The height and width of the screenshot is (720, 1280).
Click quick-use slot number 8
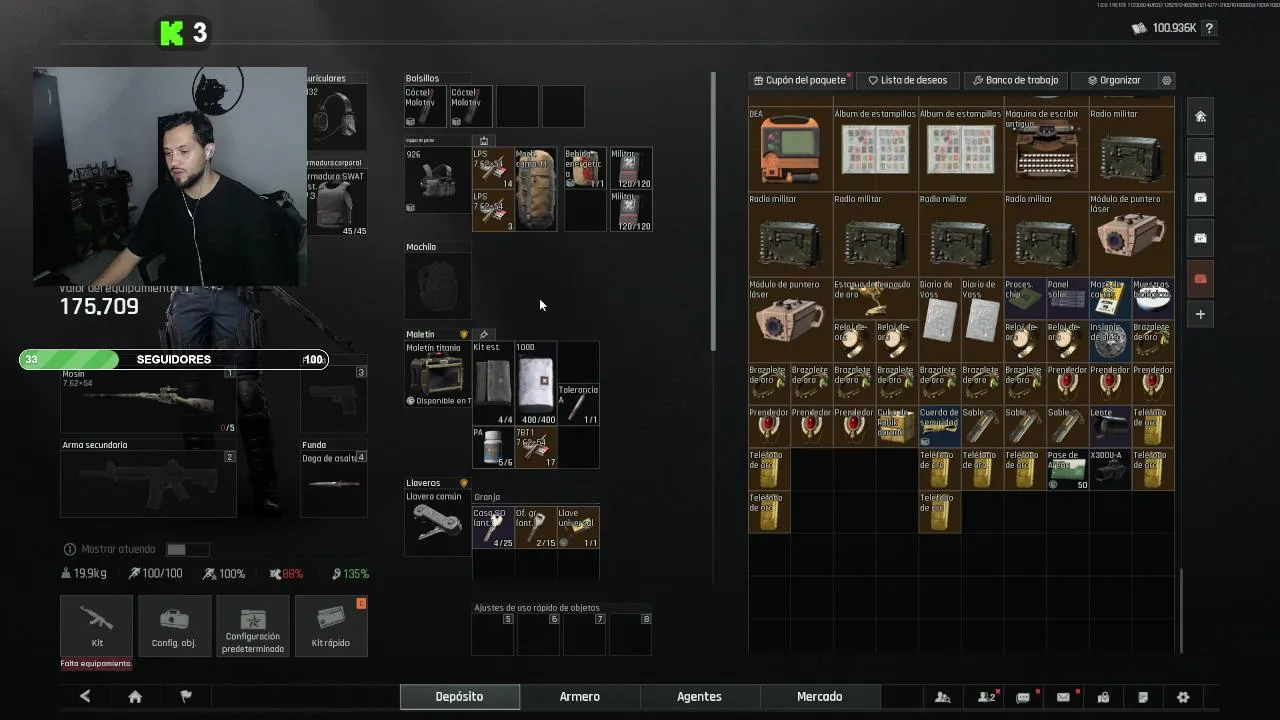point(631,634)
